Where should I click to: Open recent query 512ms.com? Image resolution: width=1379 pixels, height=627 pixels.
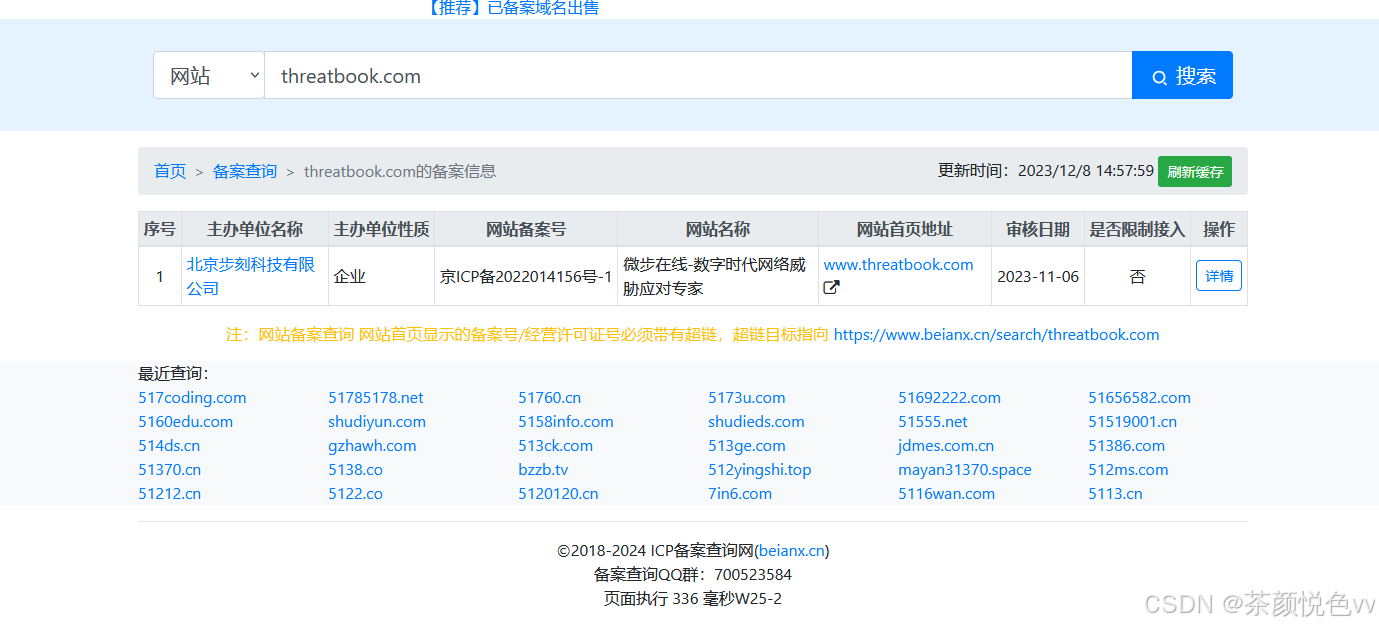(x=1128, y=470)
